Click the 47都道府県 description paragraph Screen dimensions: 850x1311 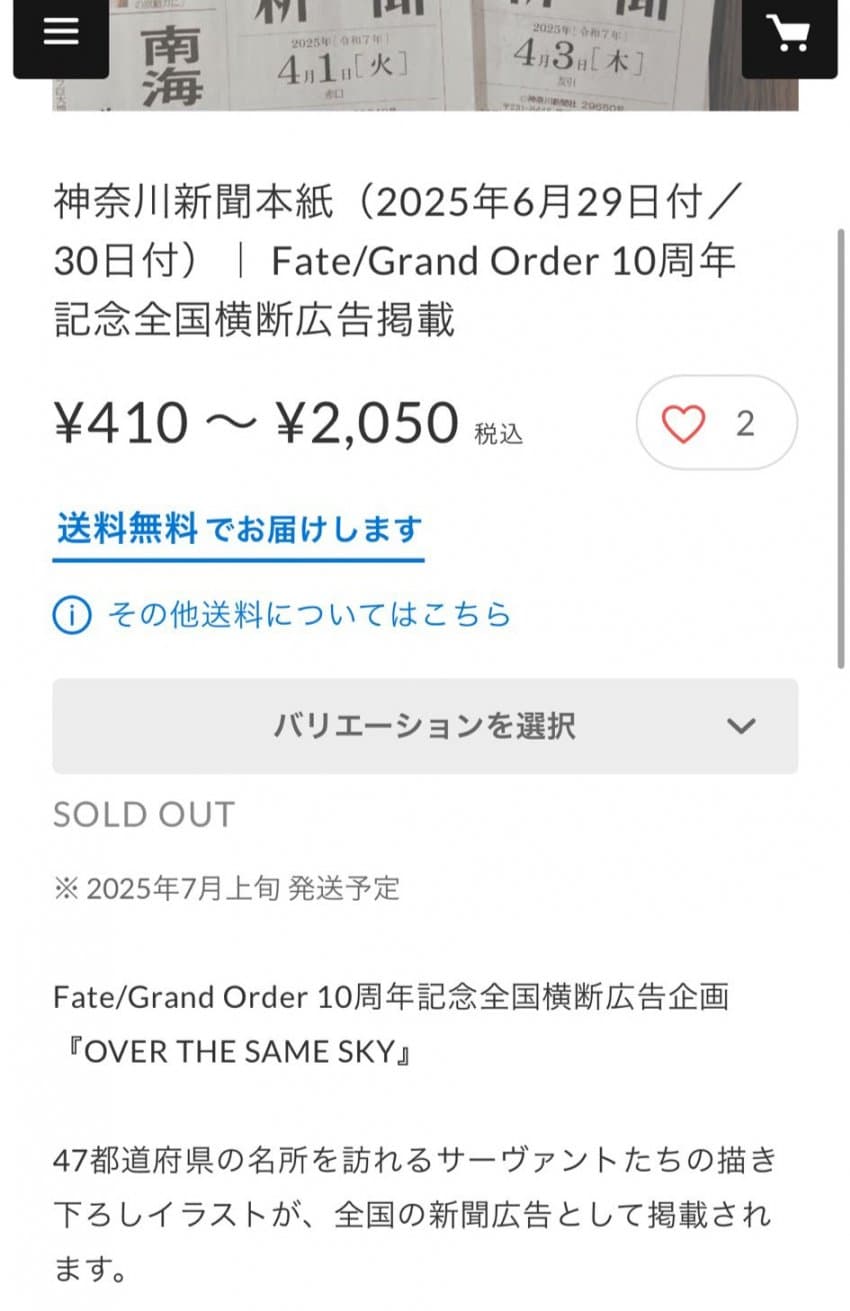(414, 1214)
